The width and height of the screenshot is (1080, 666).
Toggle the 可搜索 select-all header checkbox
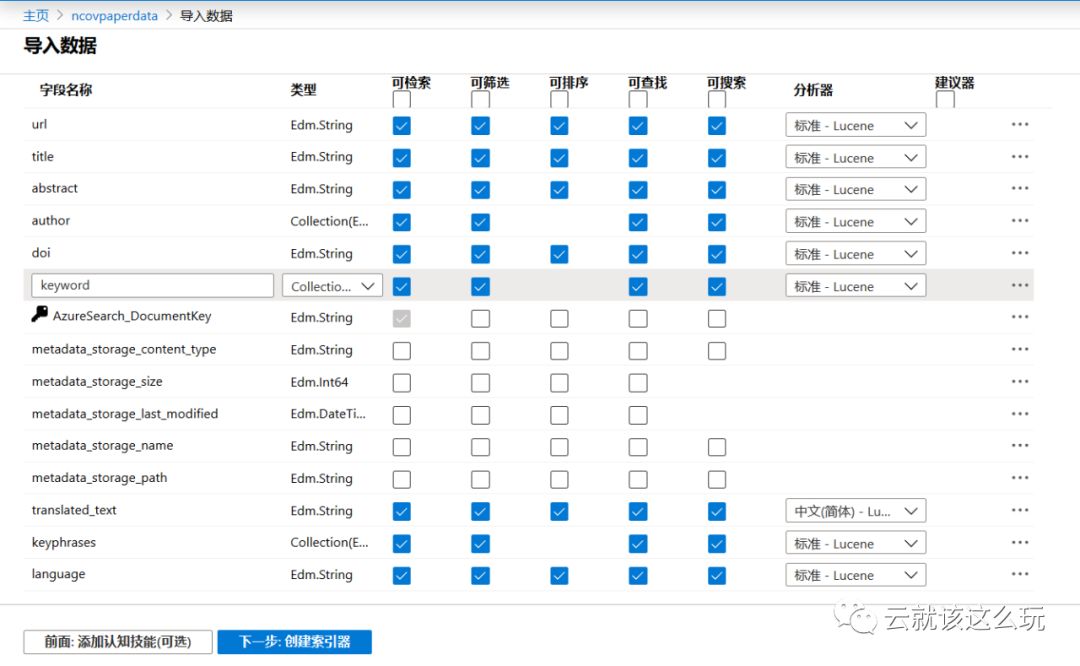point(716,100)
